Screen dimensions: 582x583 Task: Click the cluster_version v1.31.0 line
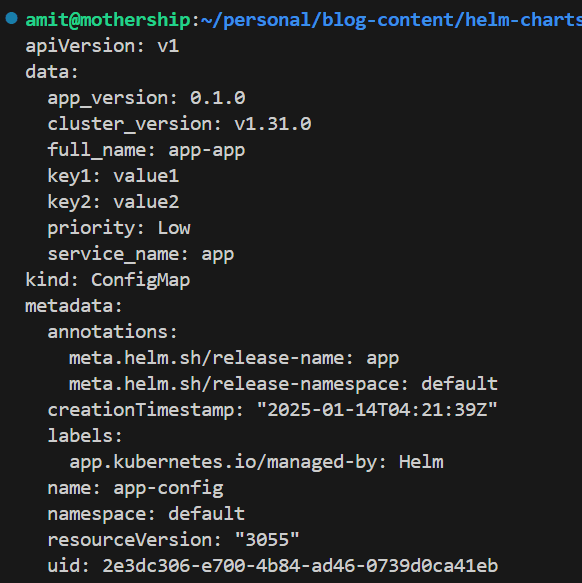click(179, 124)
